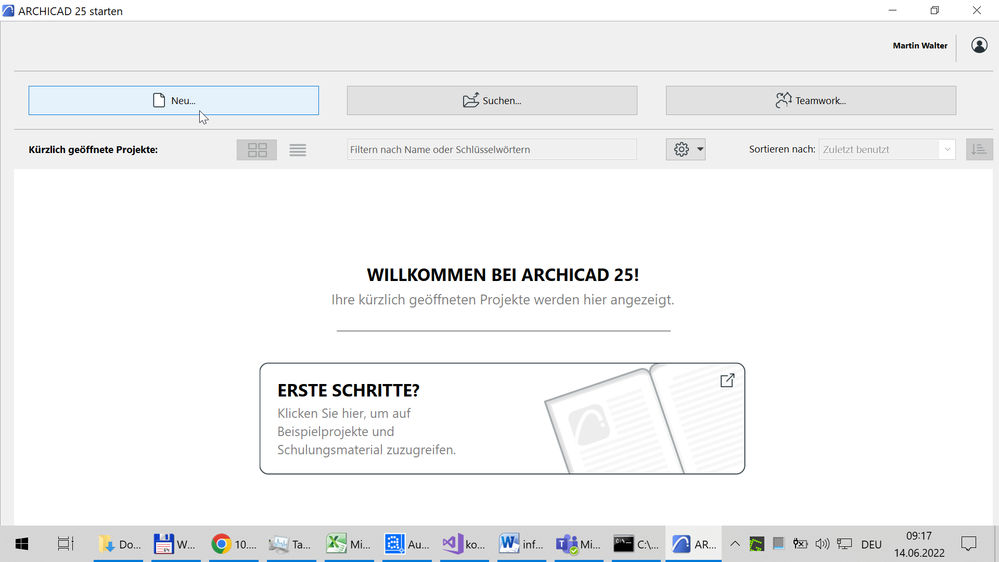The image size is (999, 562).
Task: Open the Erste Schritte card
Action: pos(502,419)
